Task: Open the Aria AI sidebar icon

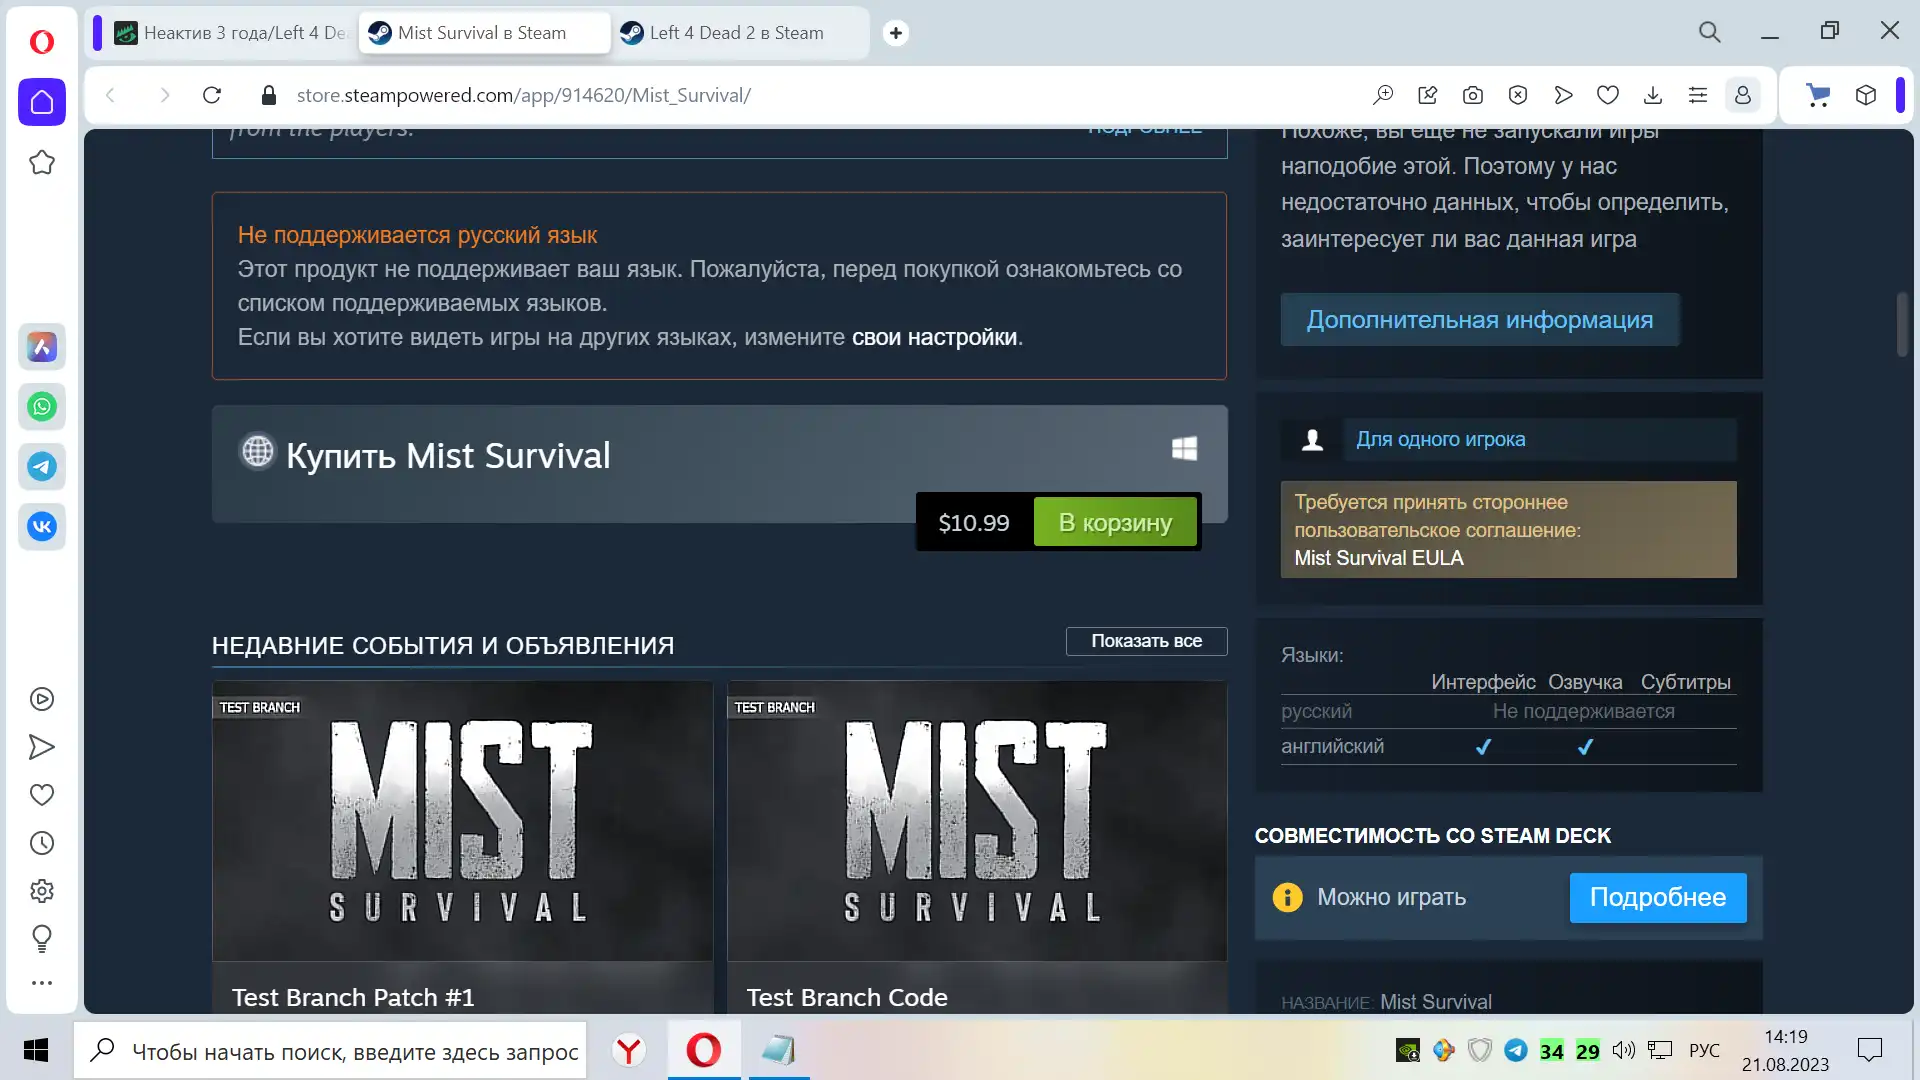Action: point(42,347)
